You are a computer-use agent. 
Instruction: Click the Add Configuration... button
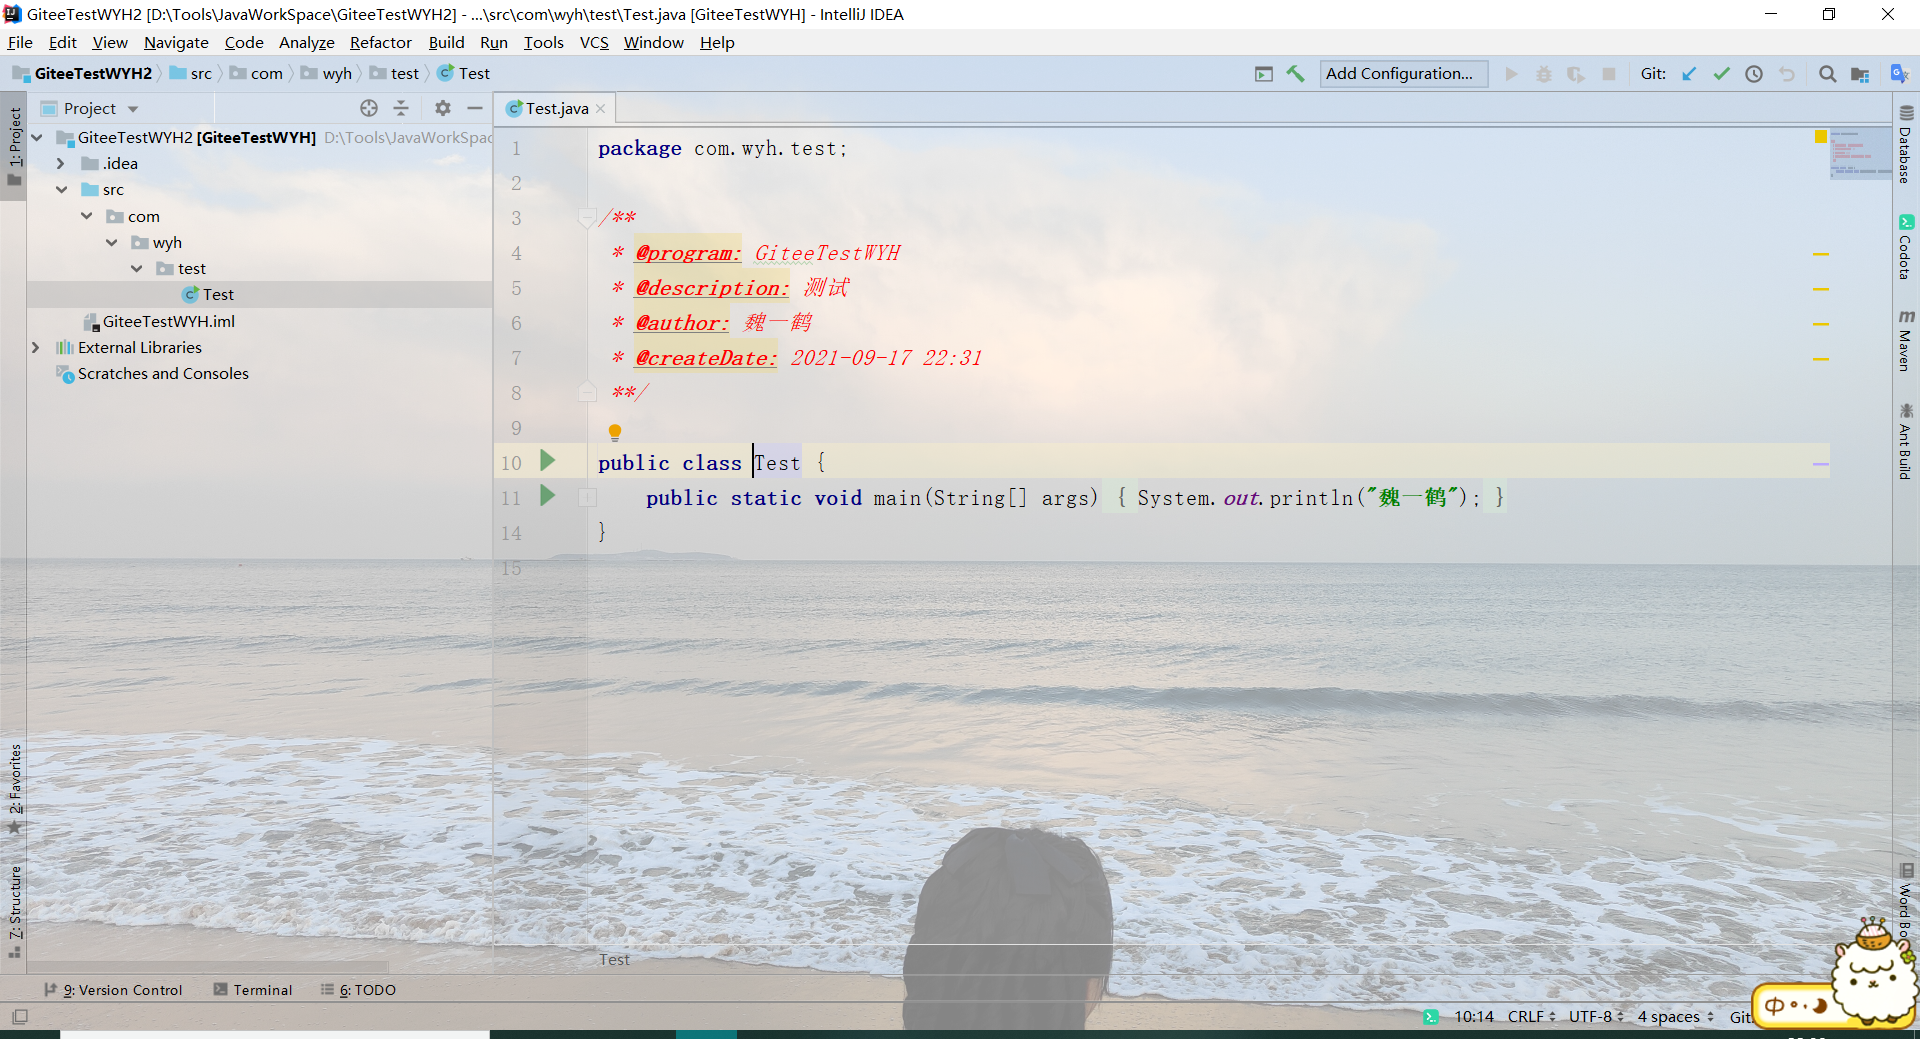coord(1403,74)
